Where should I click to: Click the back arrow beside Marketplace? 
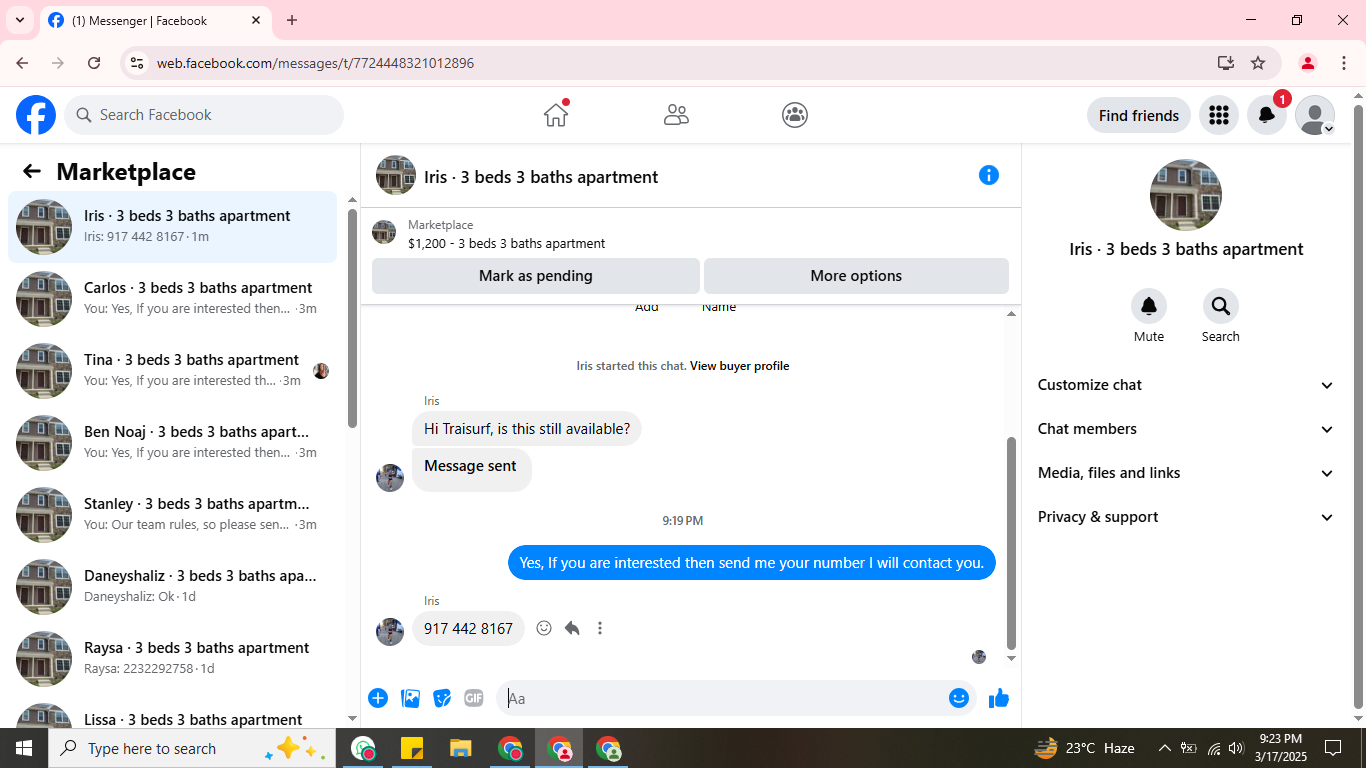(32, 171)
